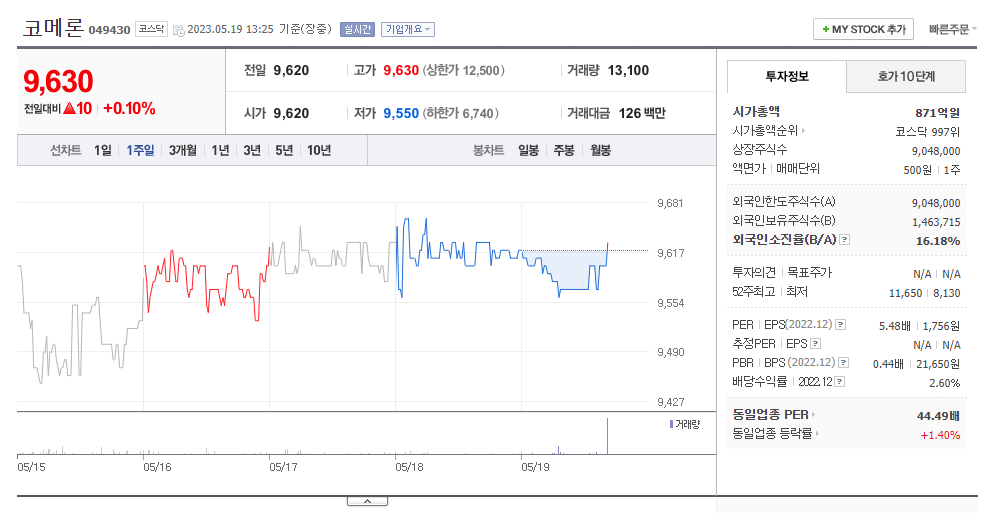Click the stock code 049430
Screen dimensions: 992x513
coord(109,30)
